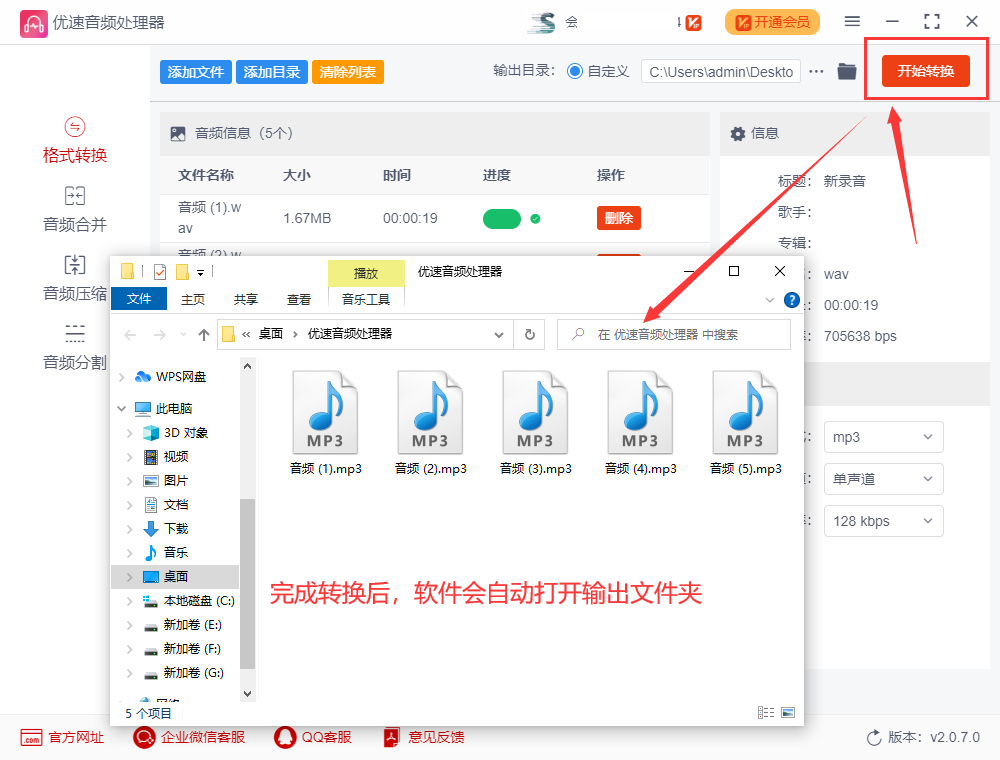The image size is (1000, 760).
Task: Open the QQ客服 link
Action: (313, 738)
